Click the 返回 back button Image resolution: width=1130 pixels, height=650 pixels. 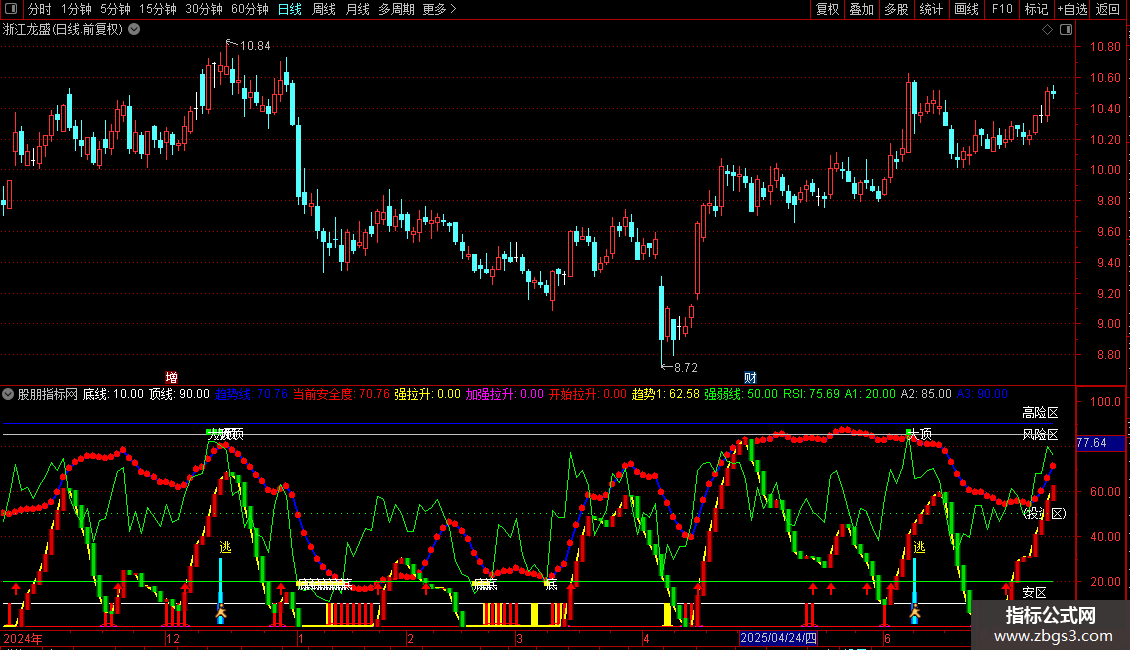click(1108, 9)
